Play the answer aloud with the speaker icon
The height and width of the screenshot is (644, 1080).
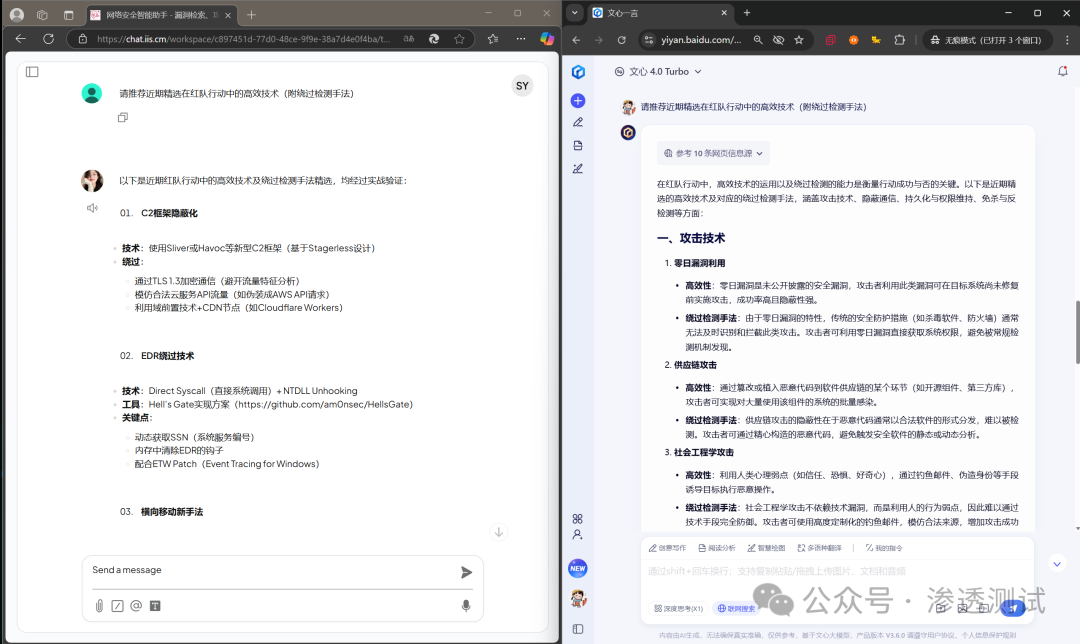tap(92, 208)
